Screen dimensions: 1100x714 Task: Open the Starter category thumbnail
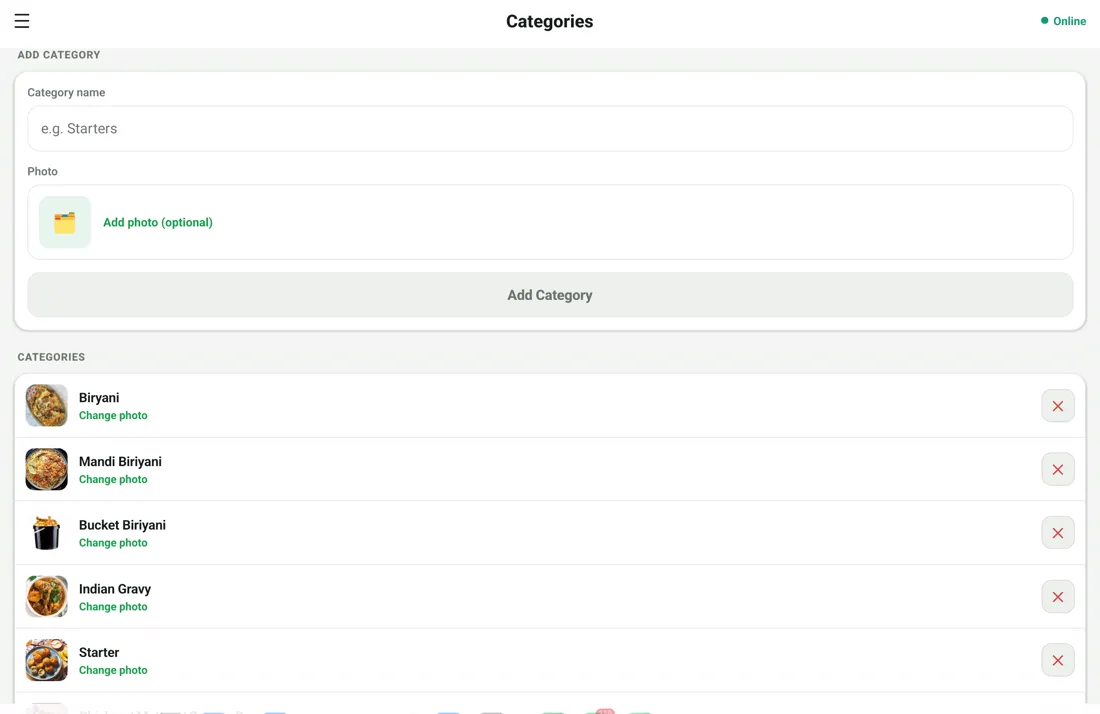46,660
